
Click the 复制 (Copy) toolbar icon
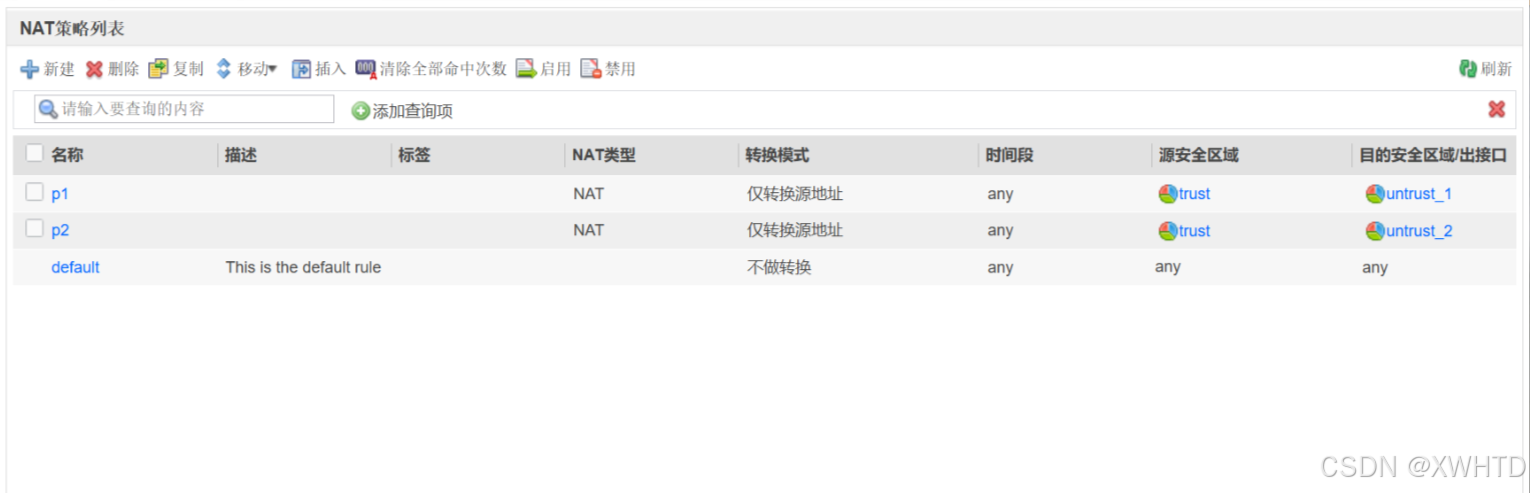point(158,69)
